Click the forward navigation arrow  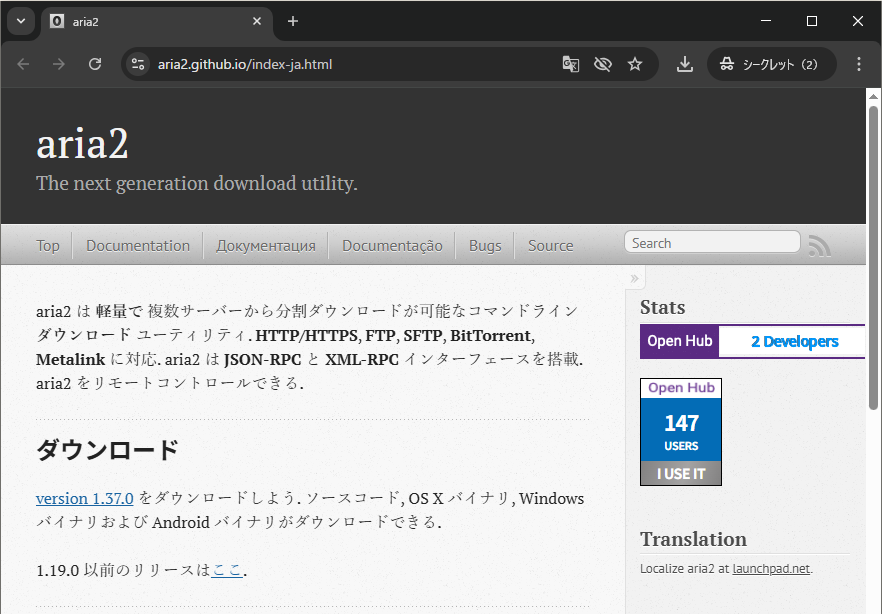point(58,64)
